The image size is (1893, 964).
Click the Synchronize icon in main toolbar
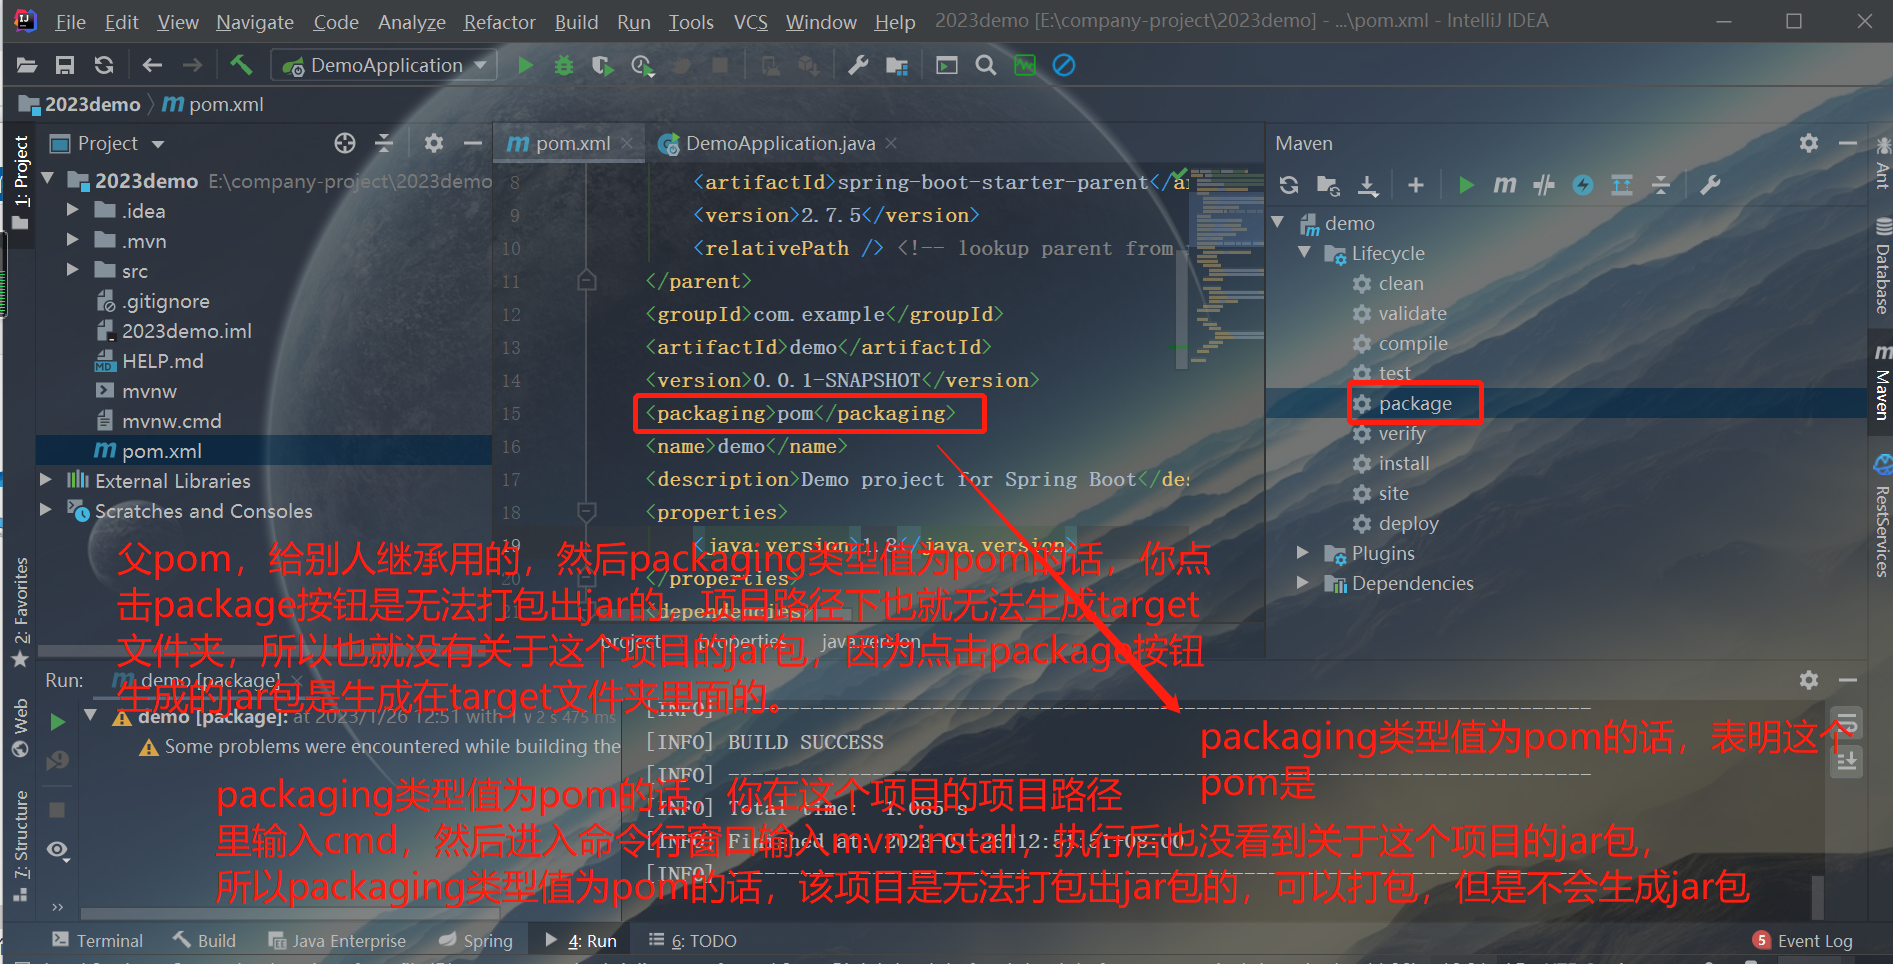104,66
